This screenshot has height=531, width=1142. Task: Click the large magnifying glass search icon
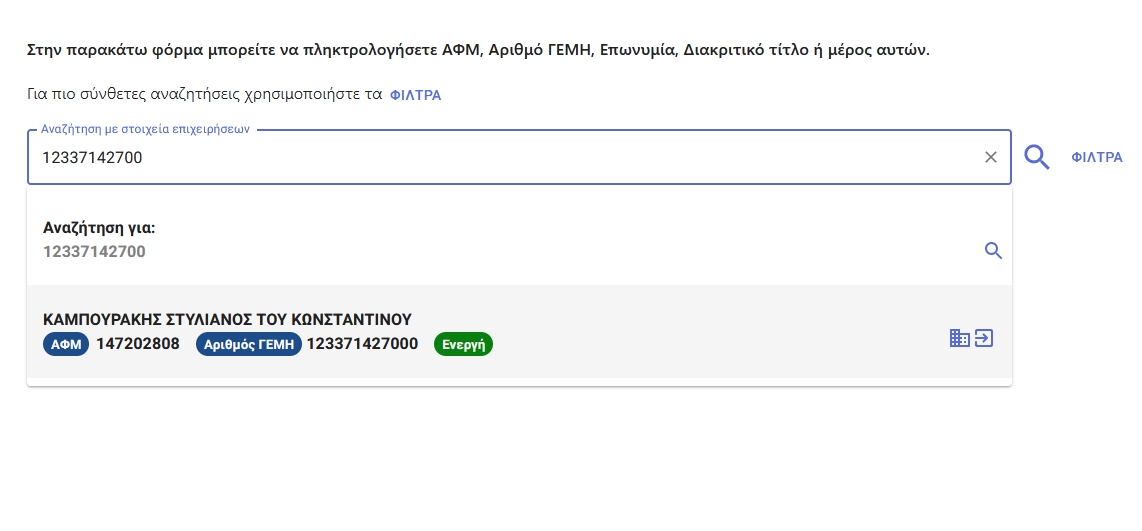pyautogui.click(x=1036, y=157)
